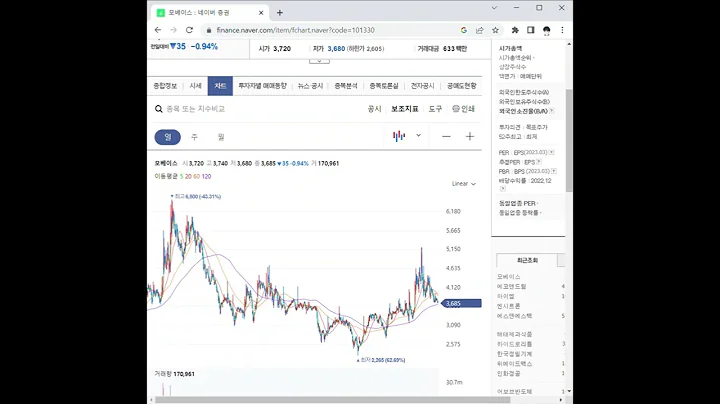Click help icon beside 추정PER EPS

point(539,162)
